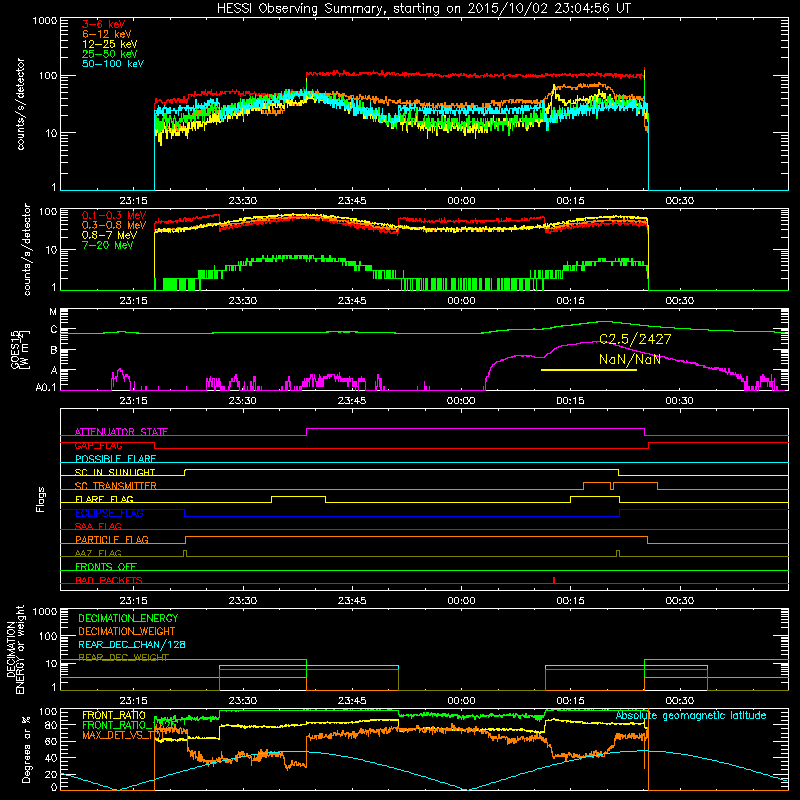Image resolution: width=800 pixels, height=800 pixels.
Task: Click the '23:45' tick label under Flags panel
Action: pos(352,601)
